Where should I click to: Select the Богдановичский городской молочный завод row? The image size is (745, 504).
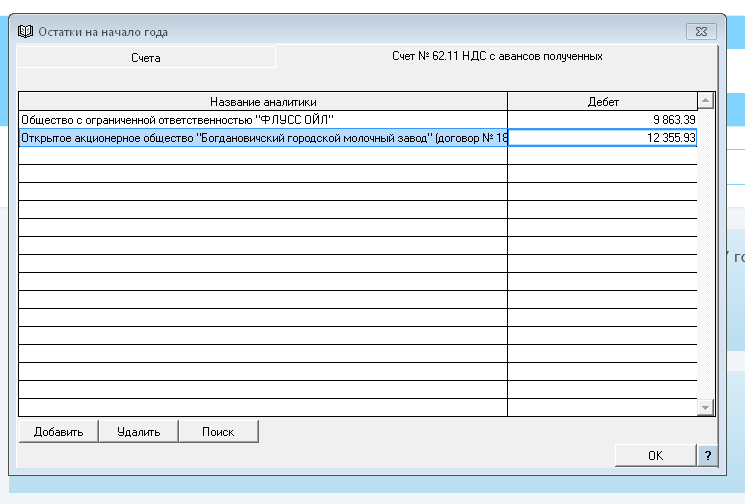point(263,138)
